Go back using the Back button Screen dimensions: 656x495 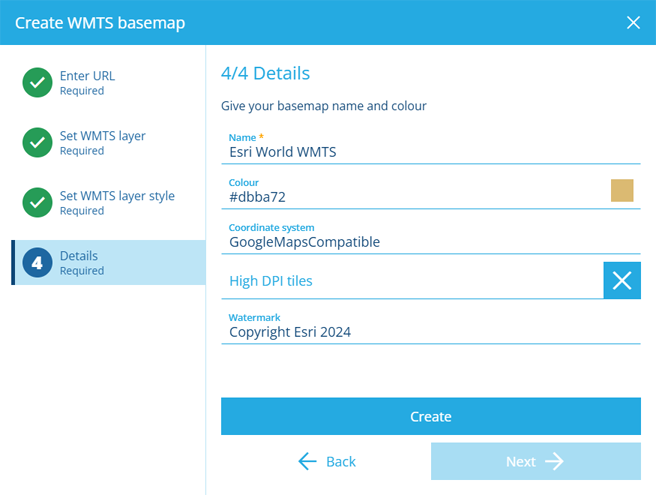tap(326, 462)
